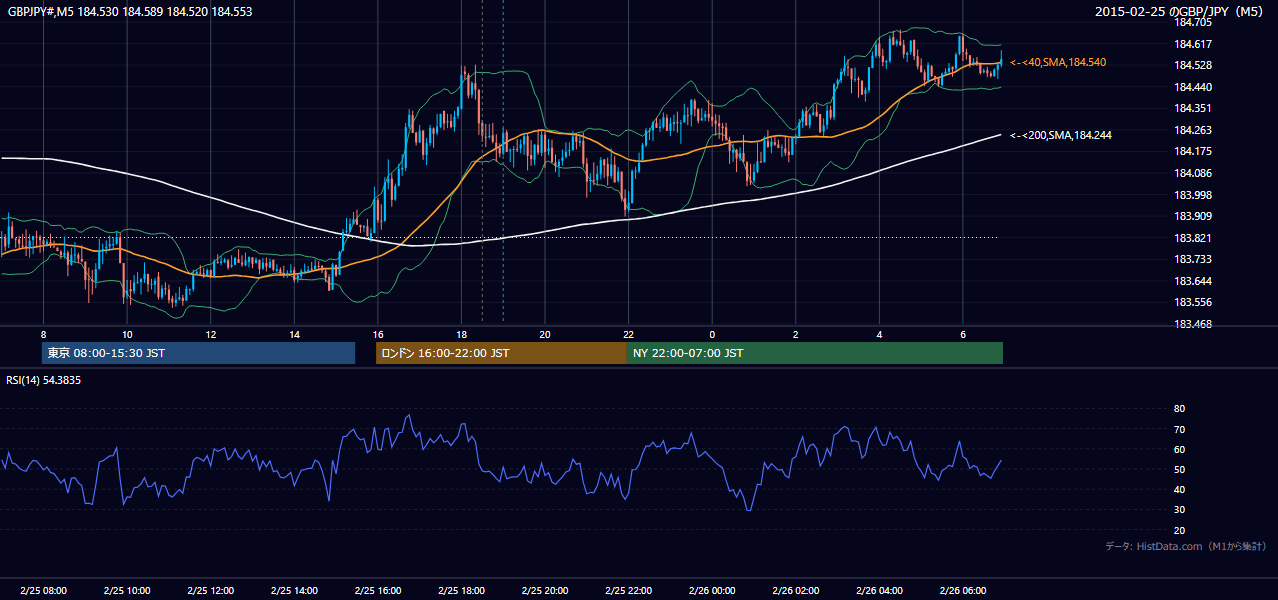Click the hour label 10 under the price chart
1278x600 pixels.
pyautogui.click(x=127, y=334)
